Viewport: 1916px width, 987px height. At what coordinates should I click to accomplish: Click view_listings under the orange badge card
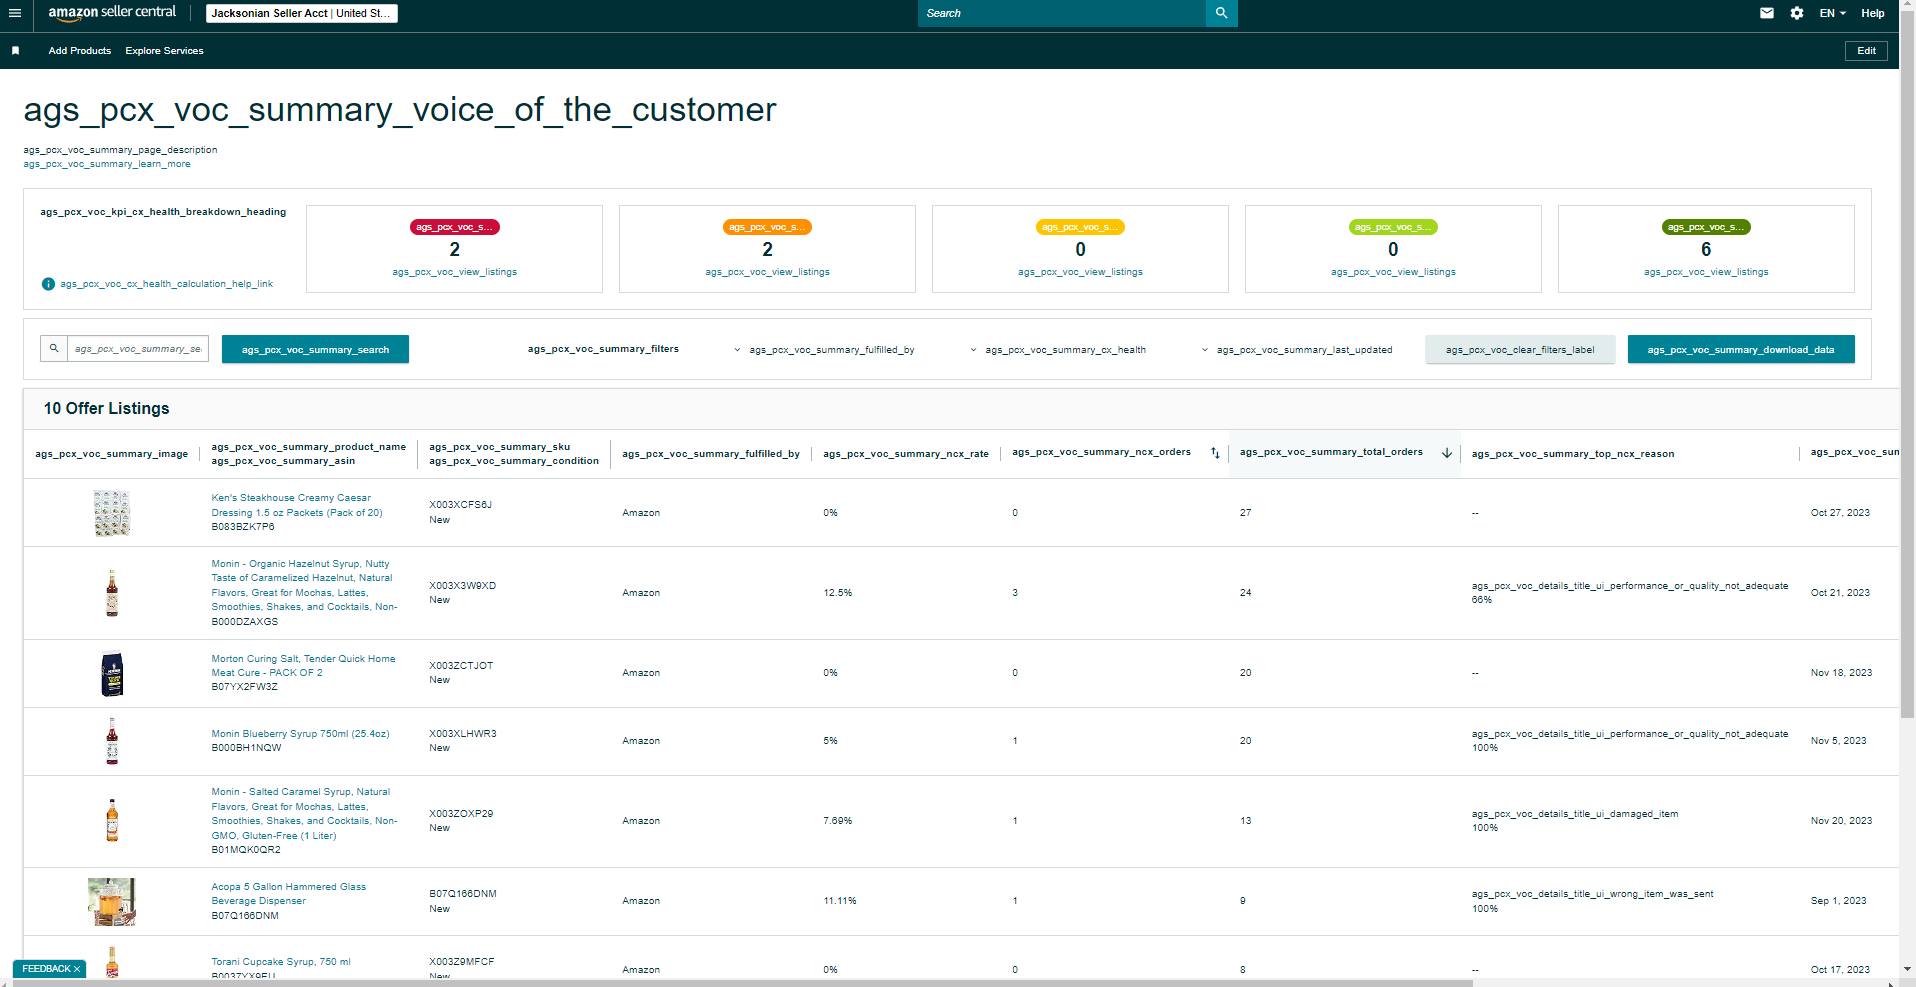coord(767,272)
